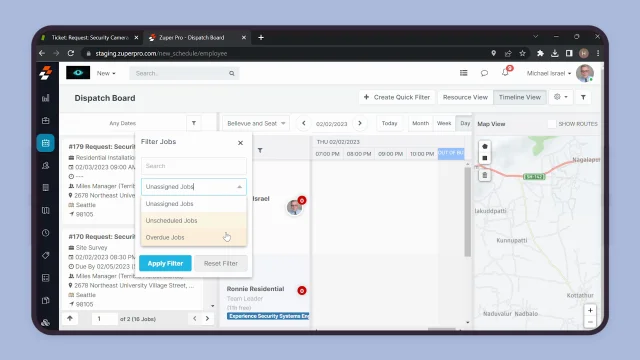Open the New dropdown menu
This screenshot has height=360, width=640.
click(106, 73)
